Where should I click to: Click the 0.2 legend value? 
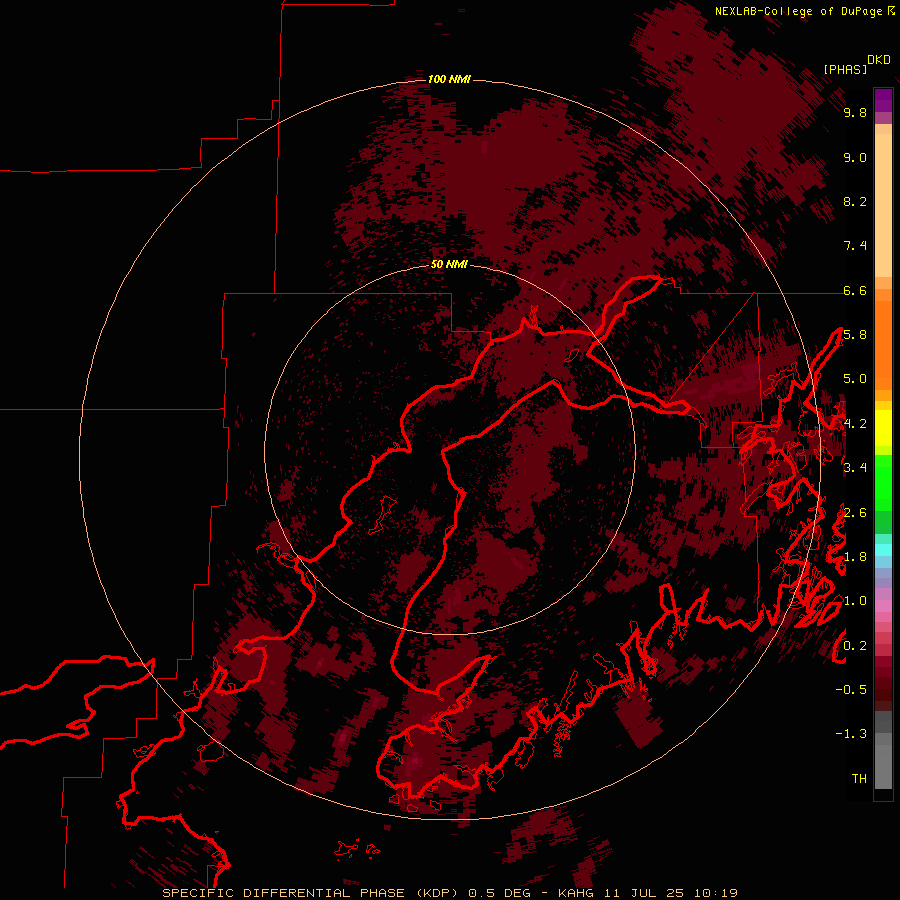pyautogui.click(x=855, y=646)
